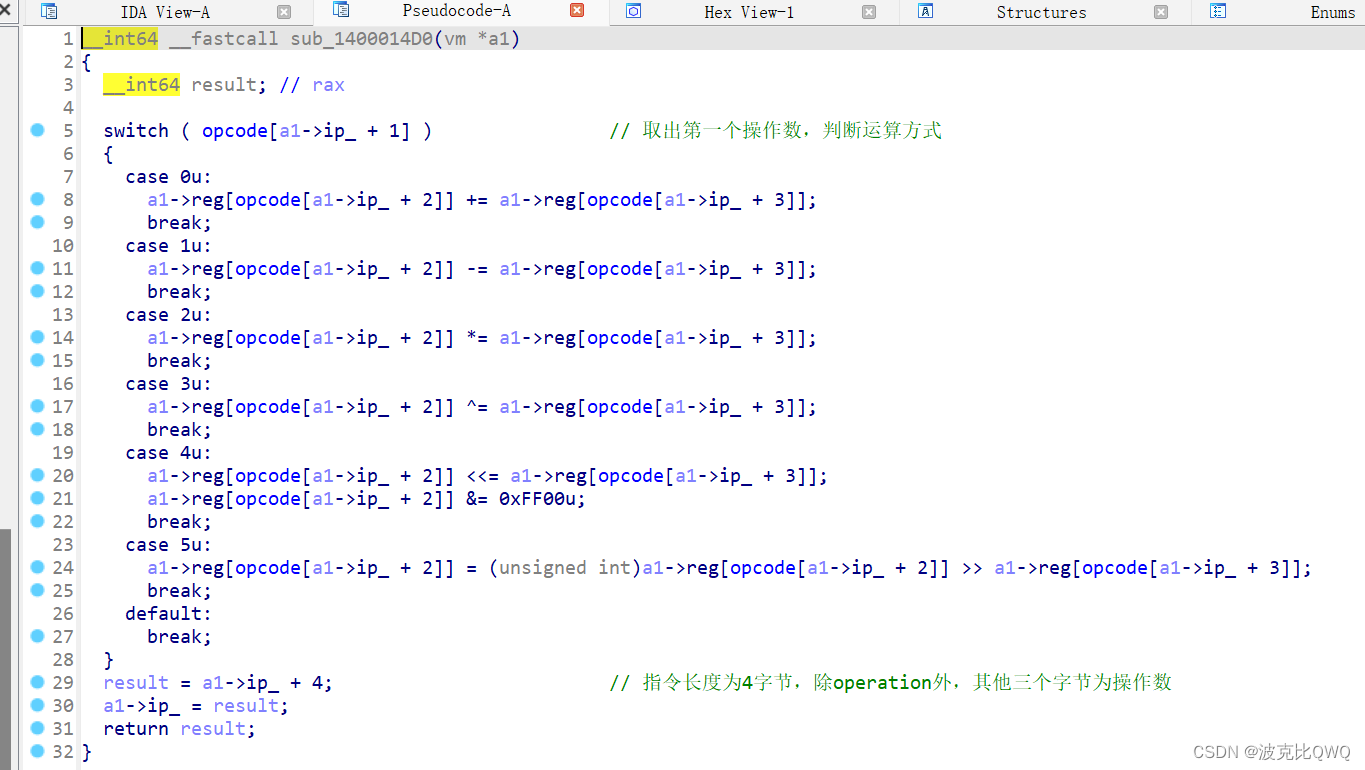Screen dimensions: 1365x770
Task: Click the case 0u: label
Action: coord(169,177)
